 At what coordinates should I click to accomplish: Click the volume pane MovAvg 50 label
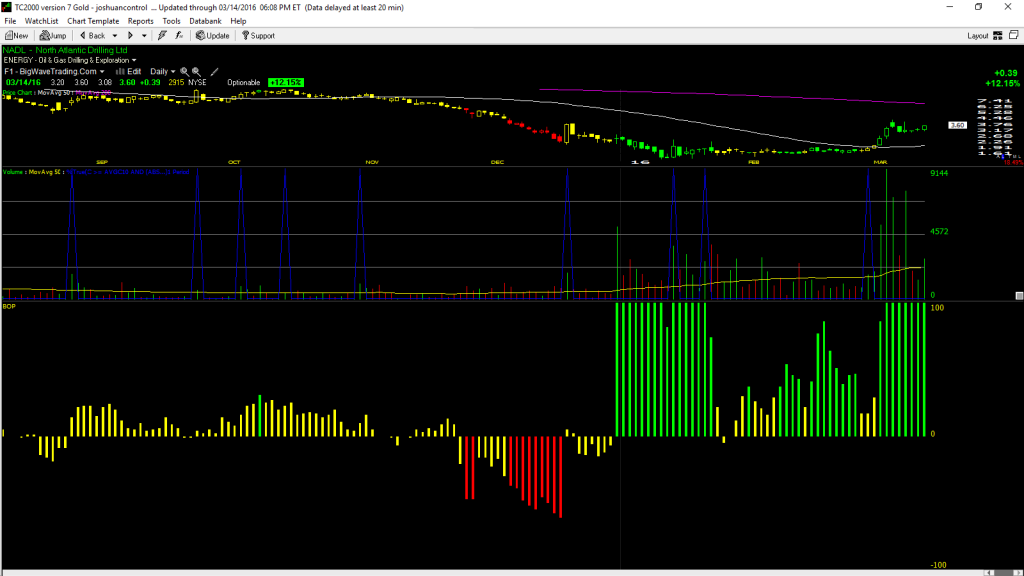[46, 172]
